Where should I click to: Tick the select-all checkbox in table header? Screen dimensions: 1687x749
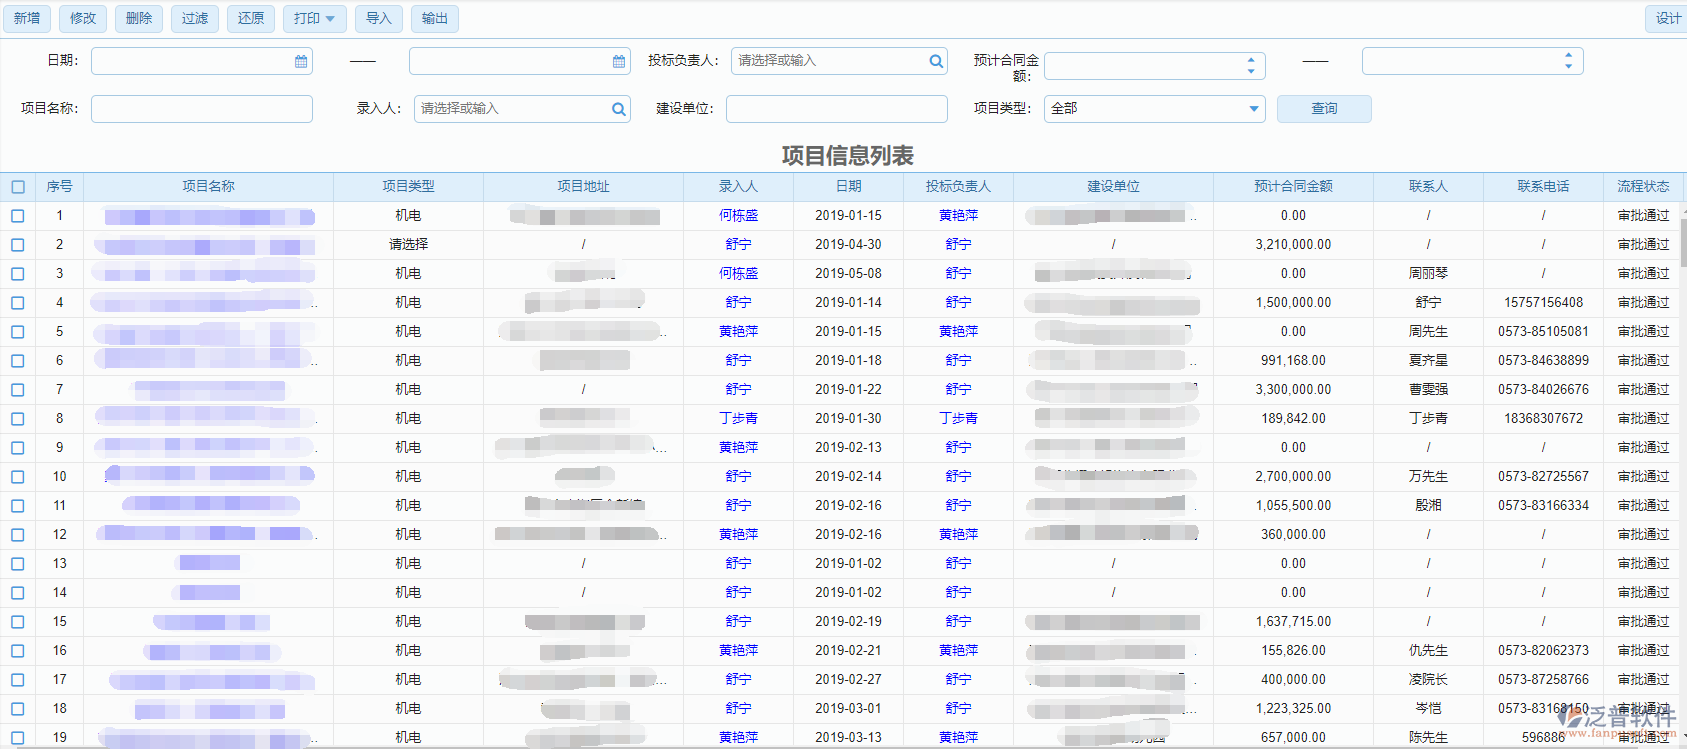tap(18, 187)
